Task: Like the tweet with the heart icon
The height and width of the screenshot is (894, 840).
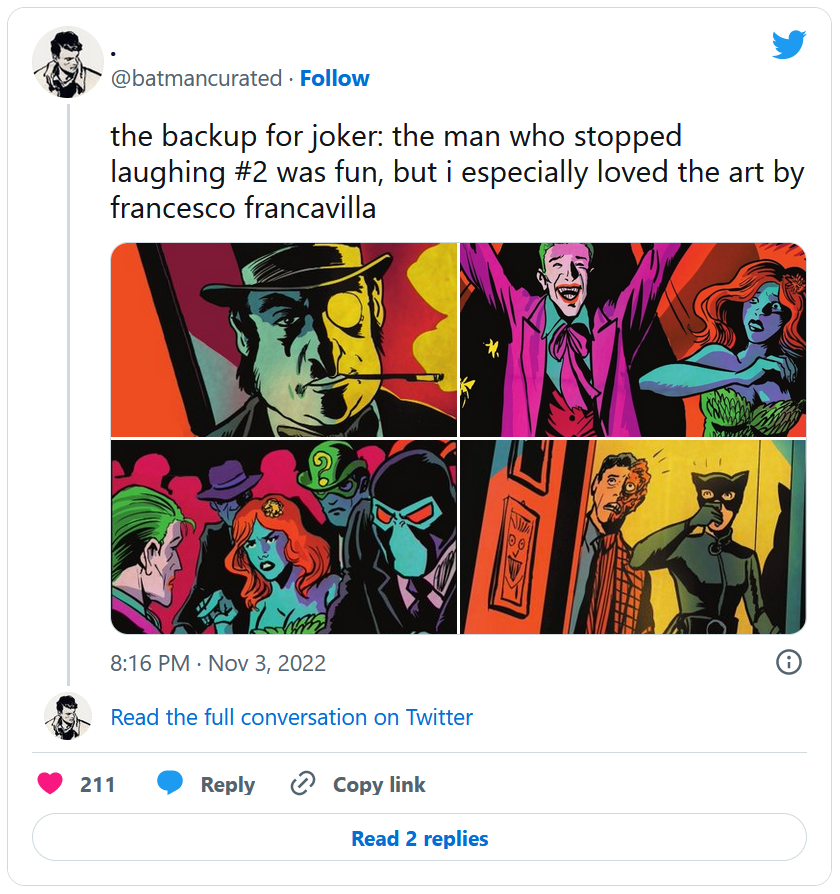Action: 50,785
